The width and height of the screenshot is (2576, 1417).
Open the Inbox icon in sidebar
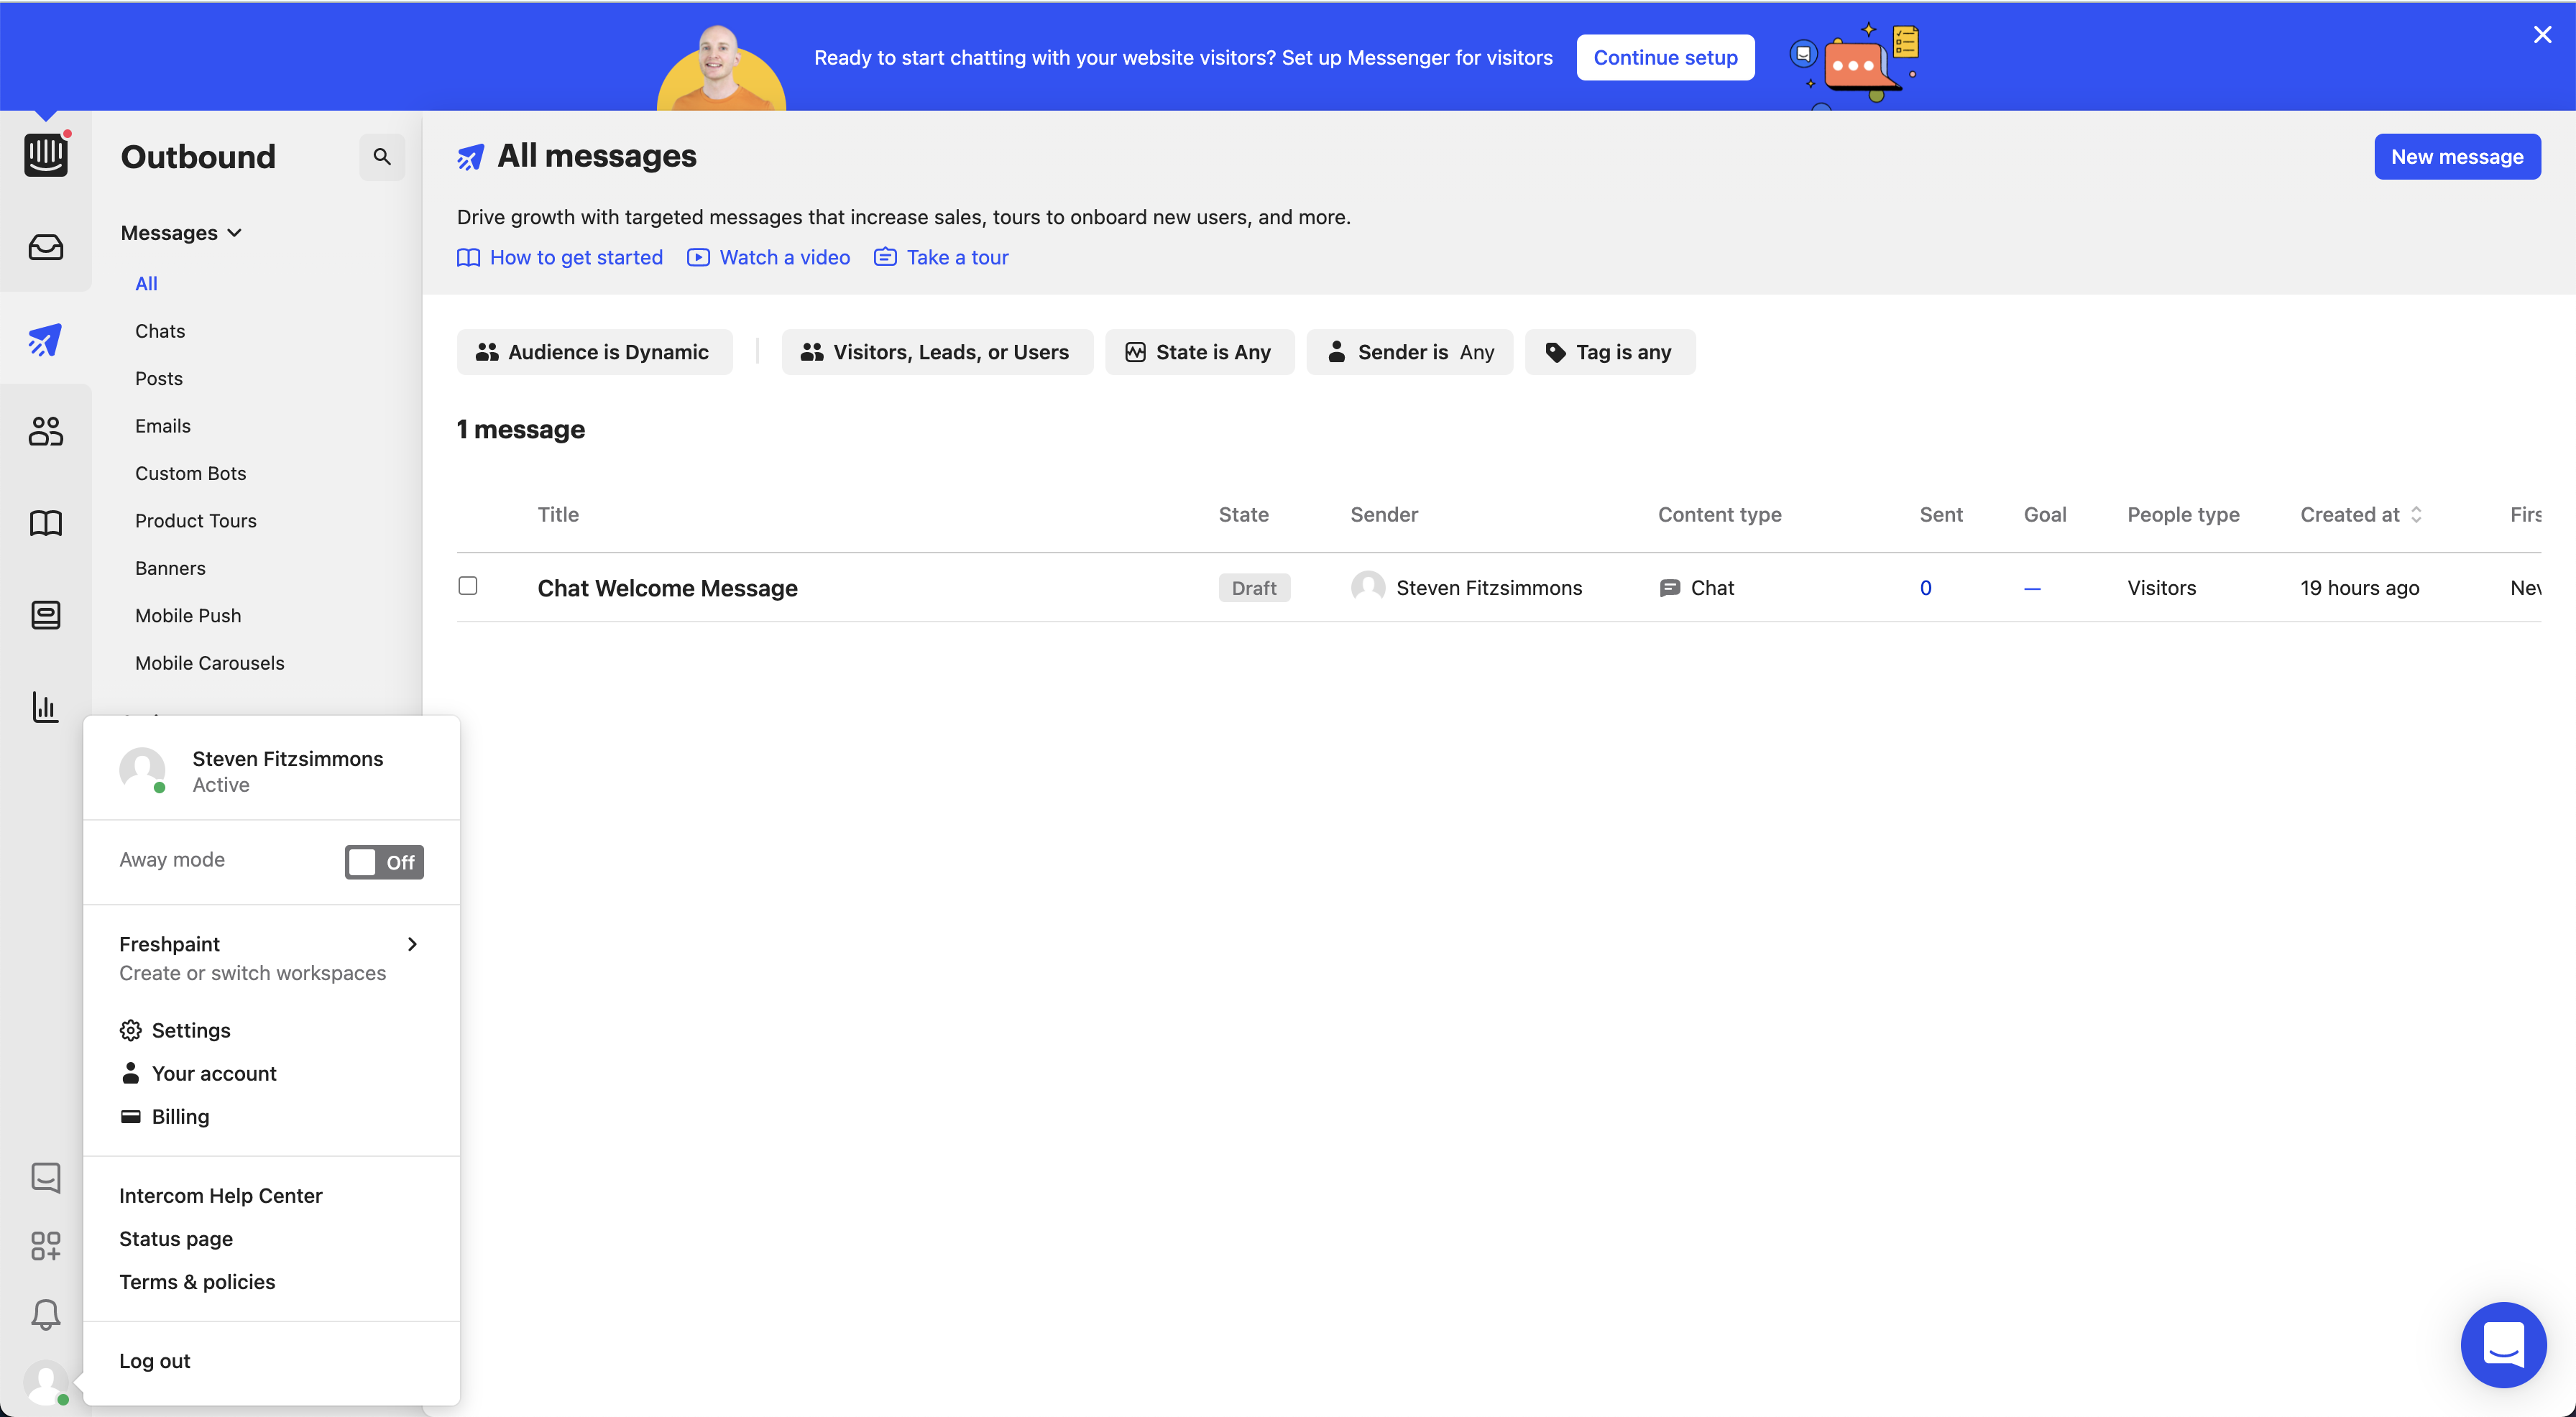tap(46, 247)
